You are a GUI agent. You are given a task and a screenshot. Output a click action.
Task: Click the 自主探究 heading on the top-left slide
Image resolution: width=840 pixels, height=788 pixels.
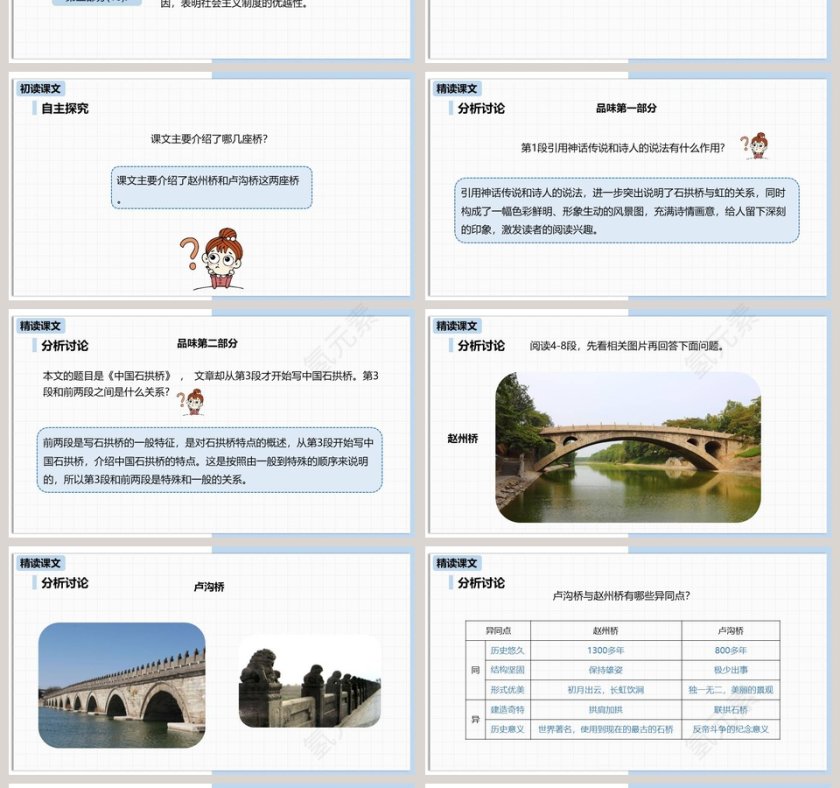(64, 108)
